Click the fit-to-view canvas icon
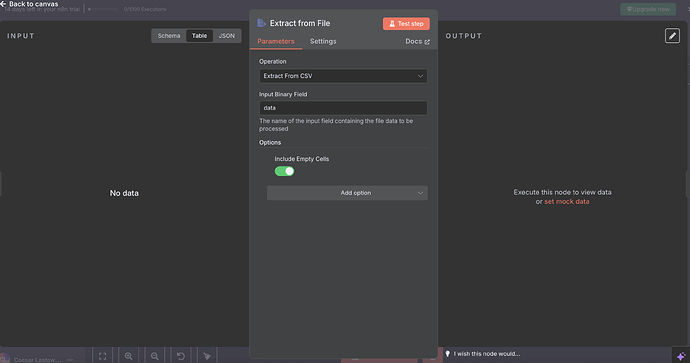 click(103, 356)
